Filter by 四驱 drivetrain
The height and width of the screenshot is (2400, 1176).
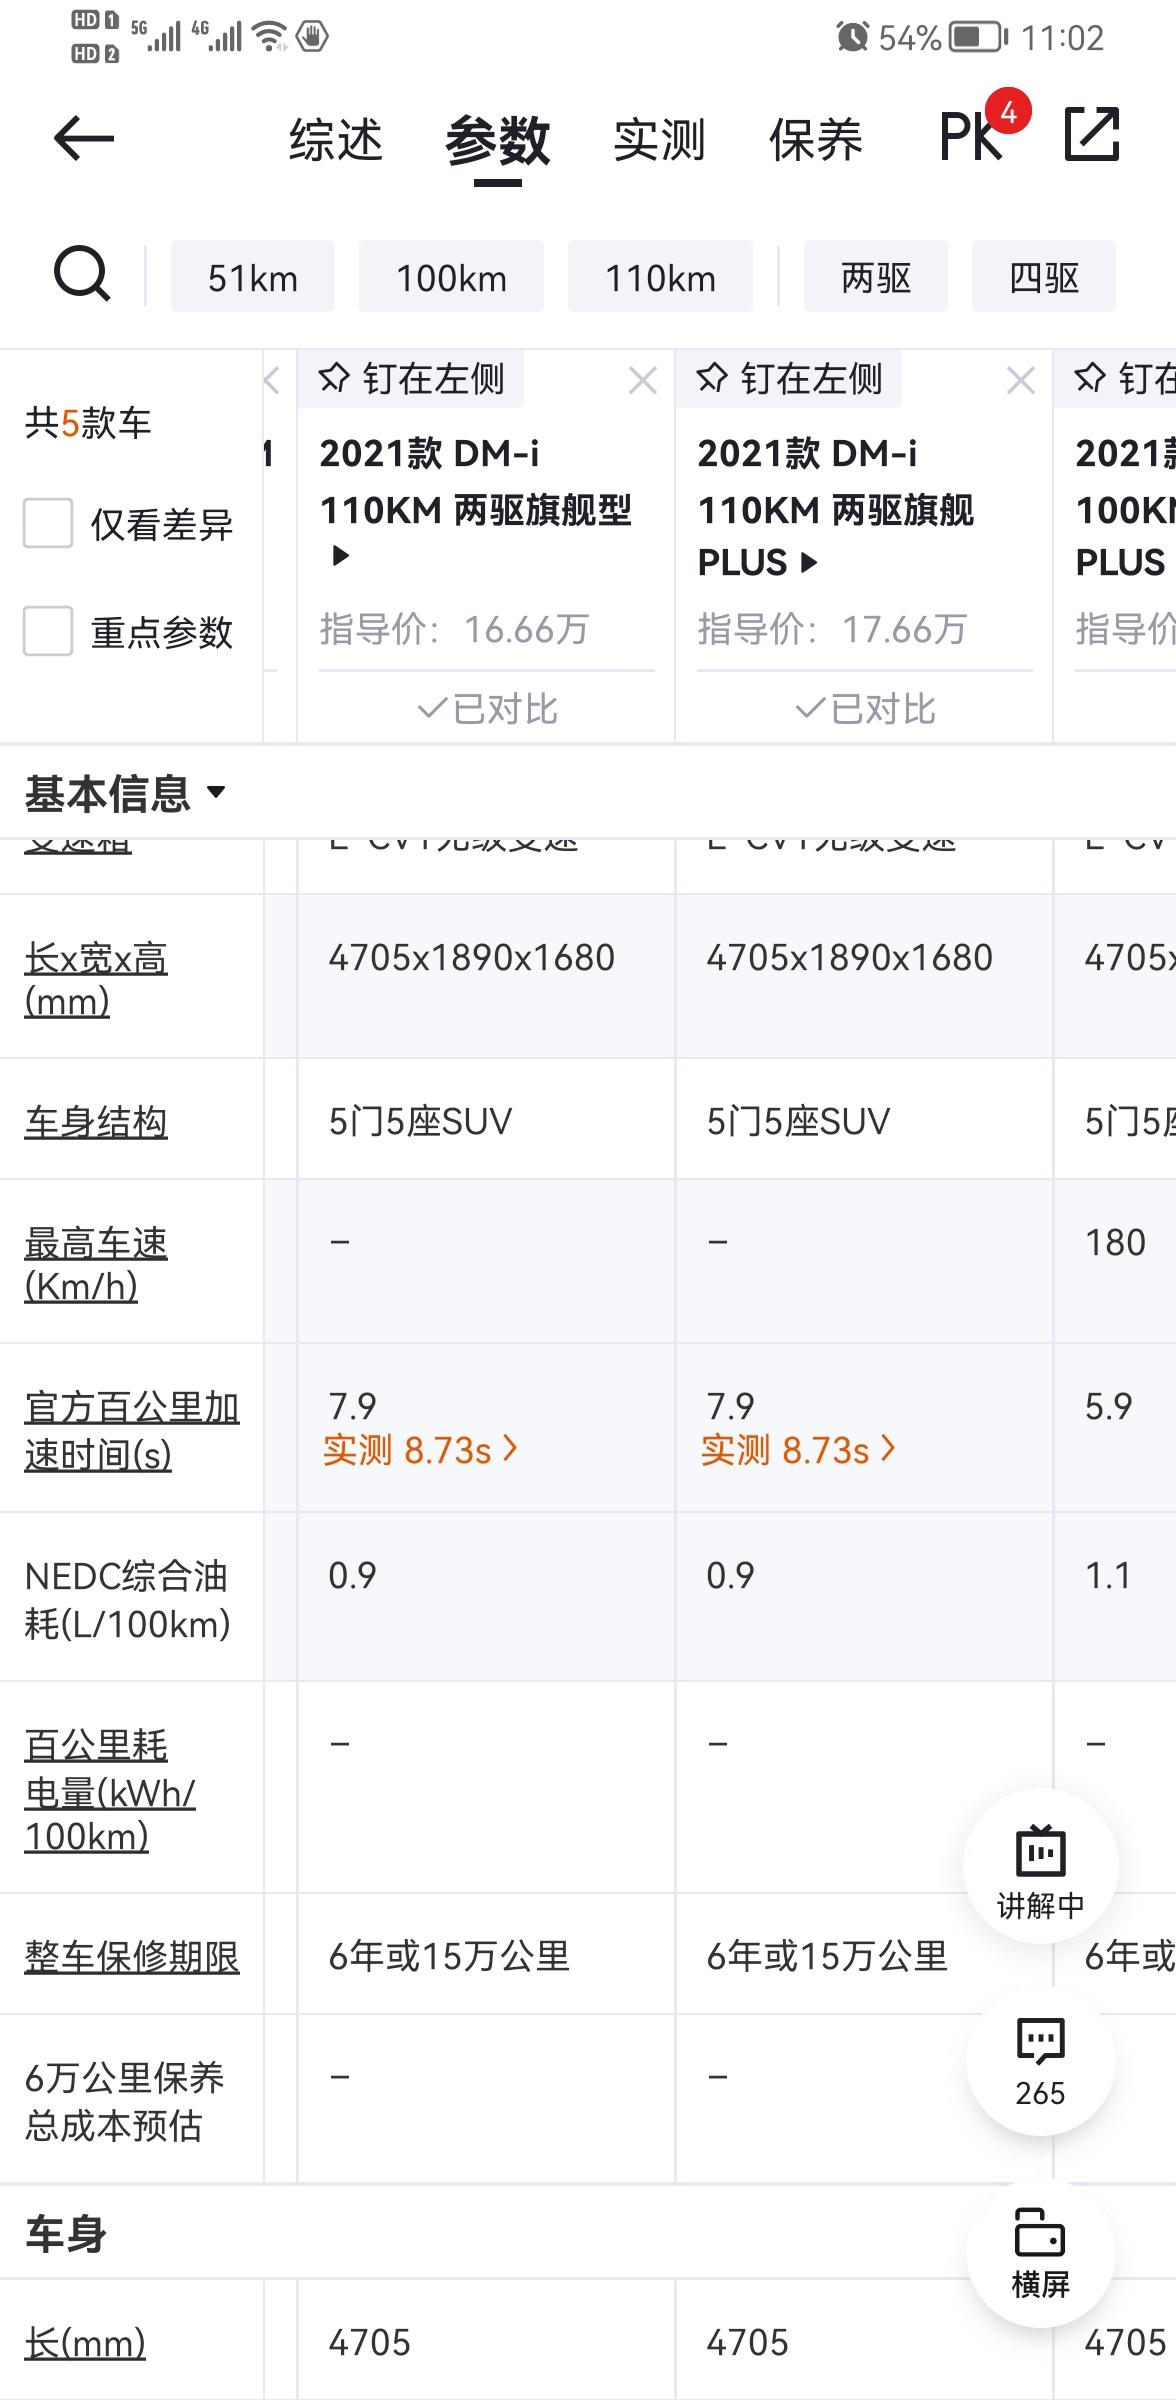pos(1044,277)
